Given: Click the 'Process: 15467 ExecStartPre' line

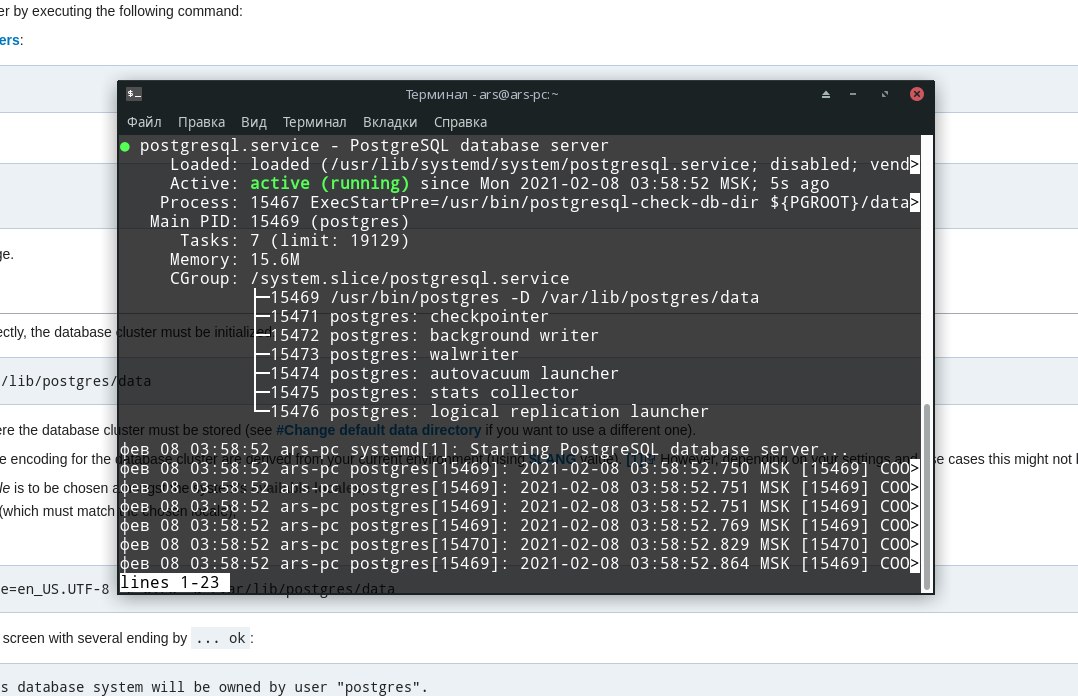Looking at the screenshot, I should [540, 203].
